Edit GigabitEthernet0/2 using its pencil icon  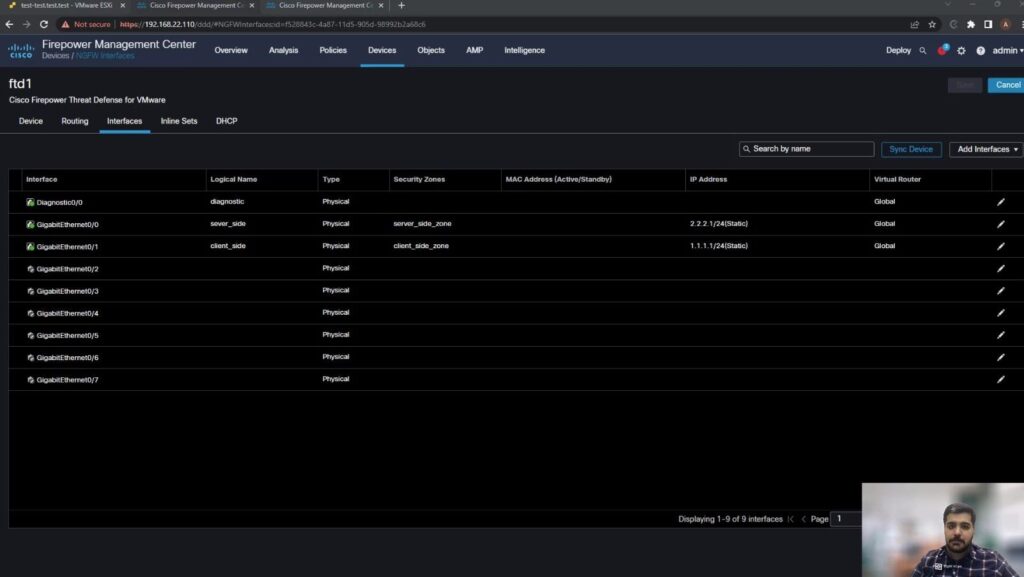point(1000,269)
